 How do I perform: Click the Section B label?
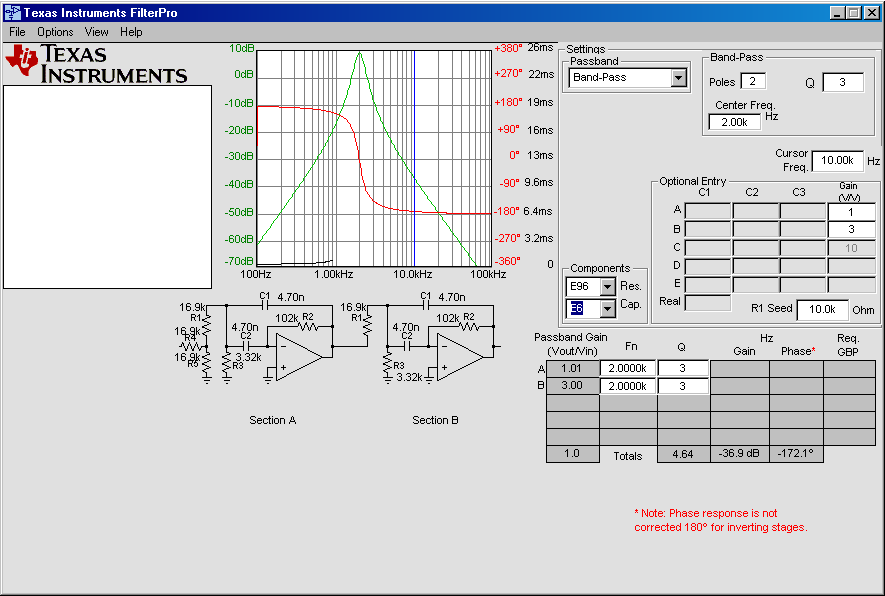(x=435, y=420)
